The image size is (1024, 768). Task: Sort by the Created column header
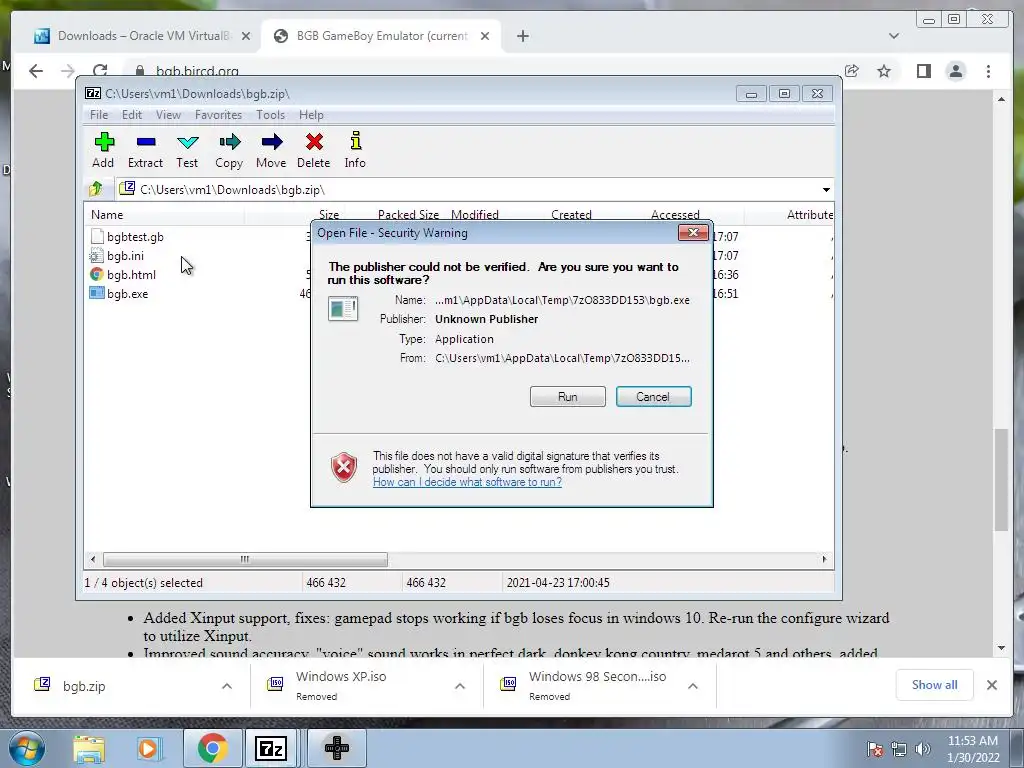point(571,215)
